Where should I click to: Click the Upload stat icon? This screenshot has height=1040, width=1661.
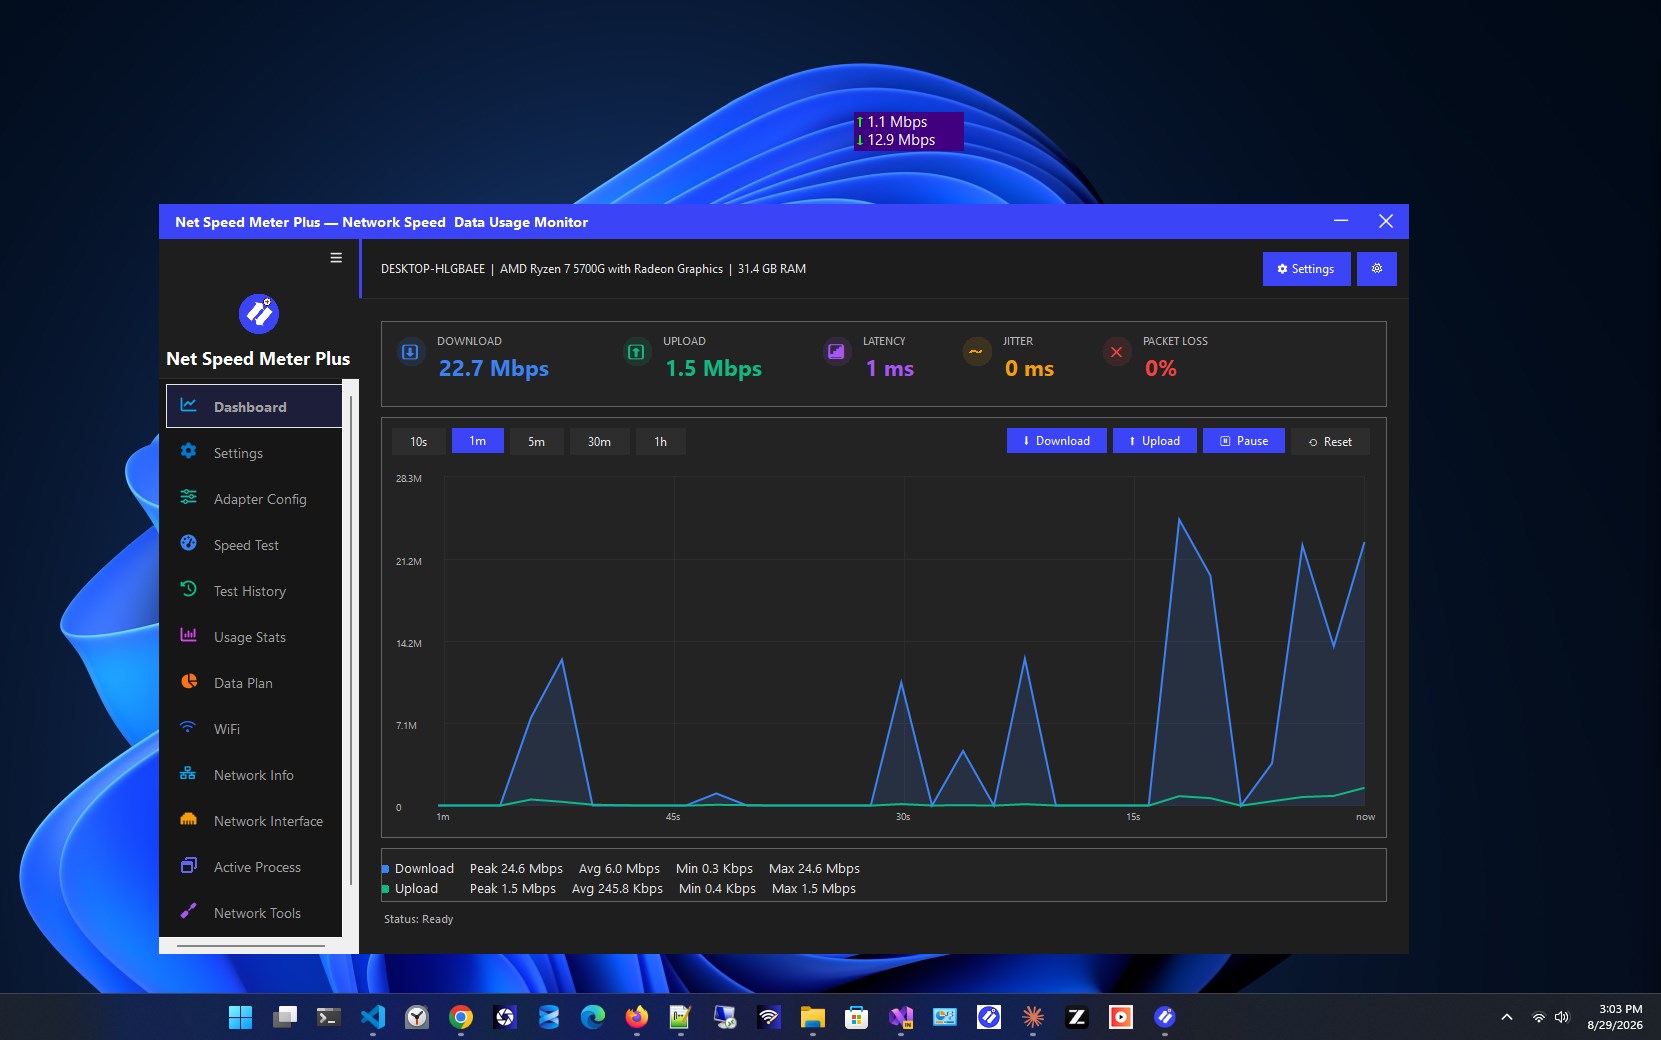click(x=636, y=352)
